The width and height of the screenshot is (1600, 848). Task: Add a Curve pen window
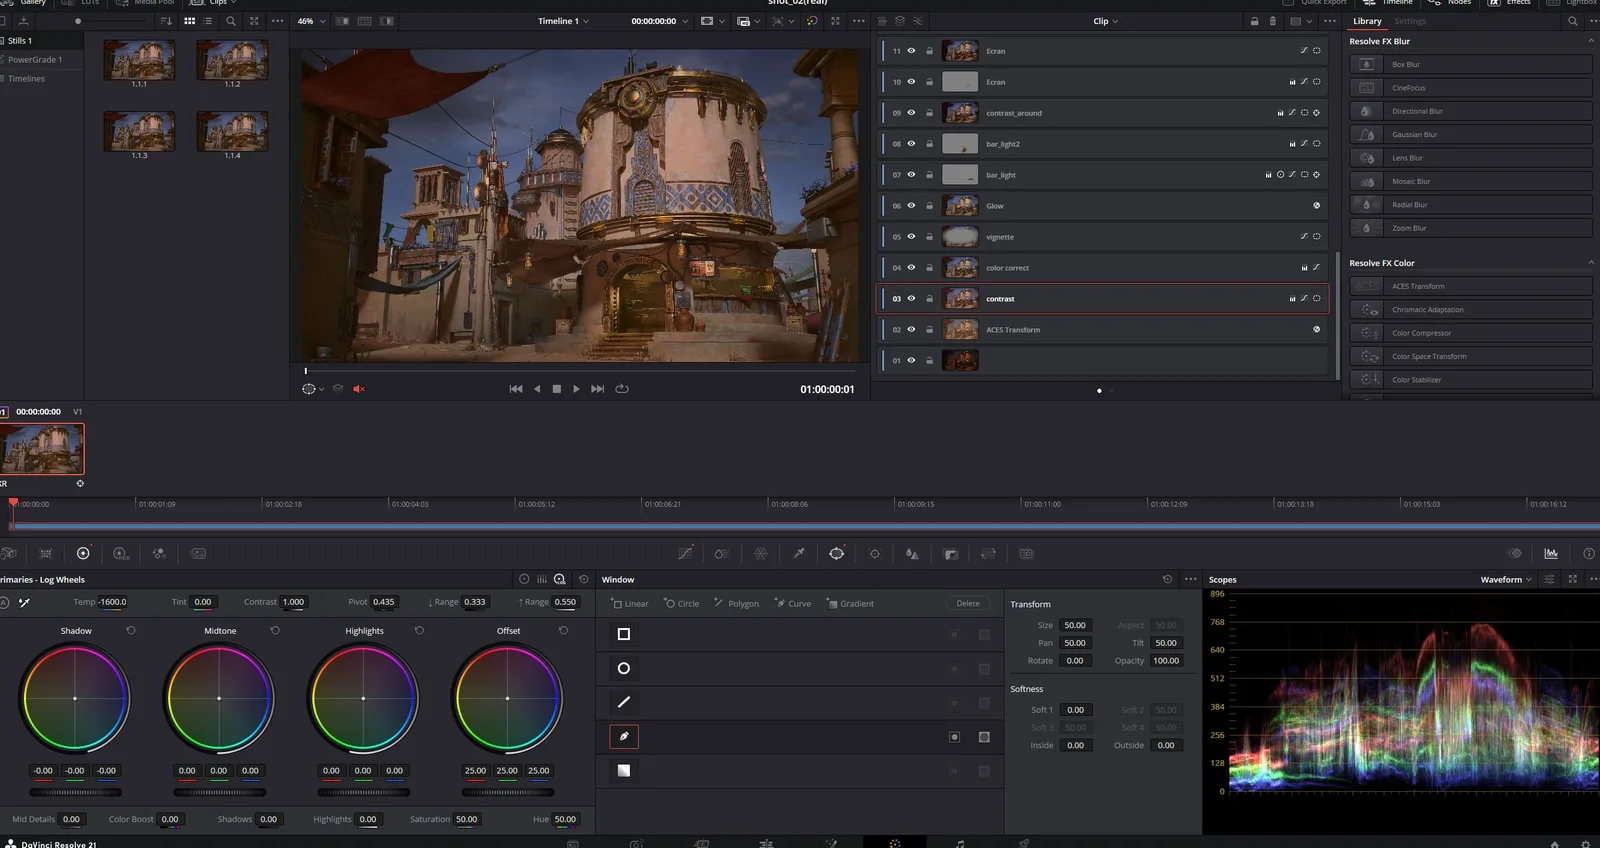793,603
